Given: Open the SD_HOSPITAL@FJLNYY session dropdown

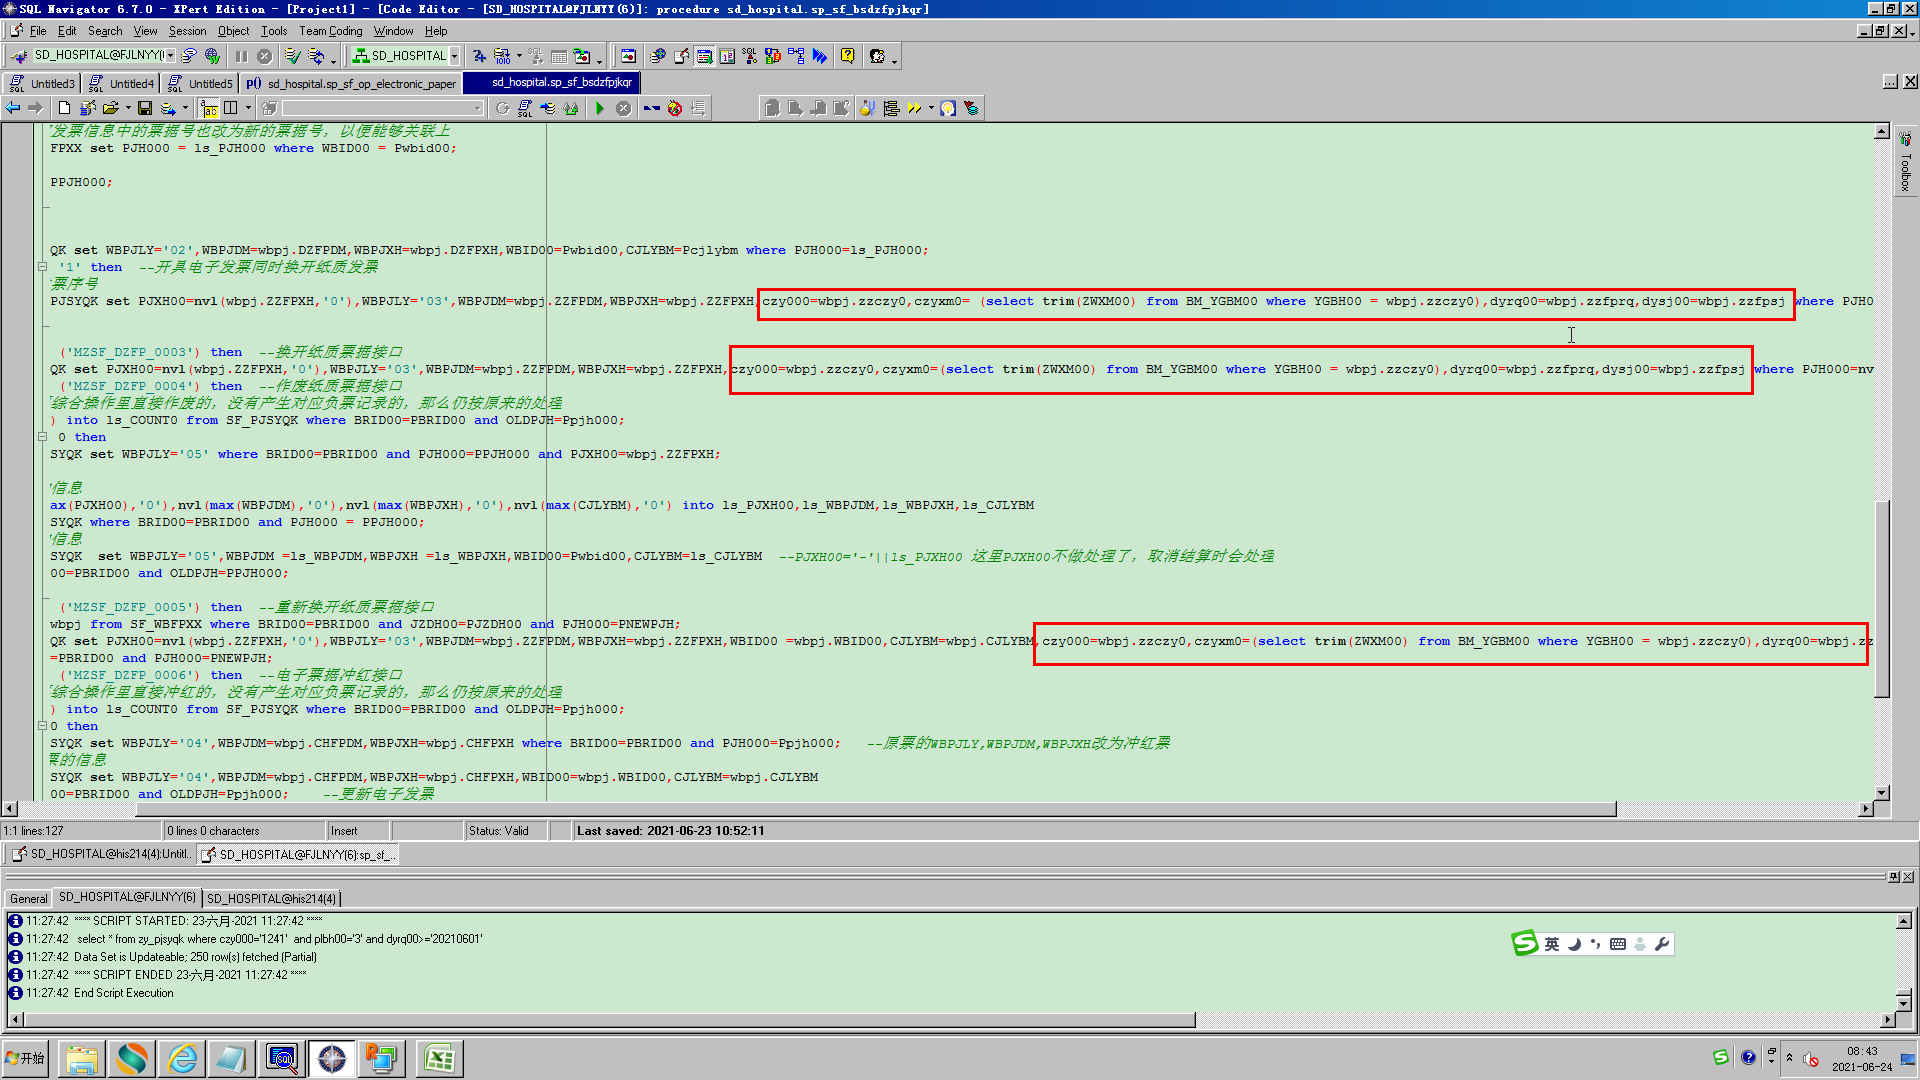Looking at the screenshot, I should pos(170,56).
